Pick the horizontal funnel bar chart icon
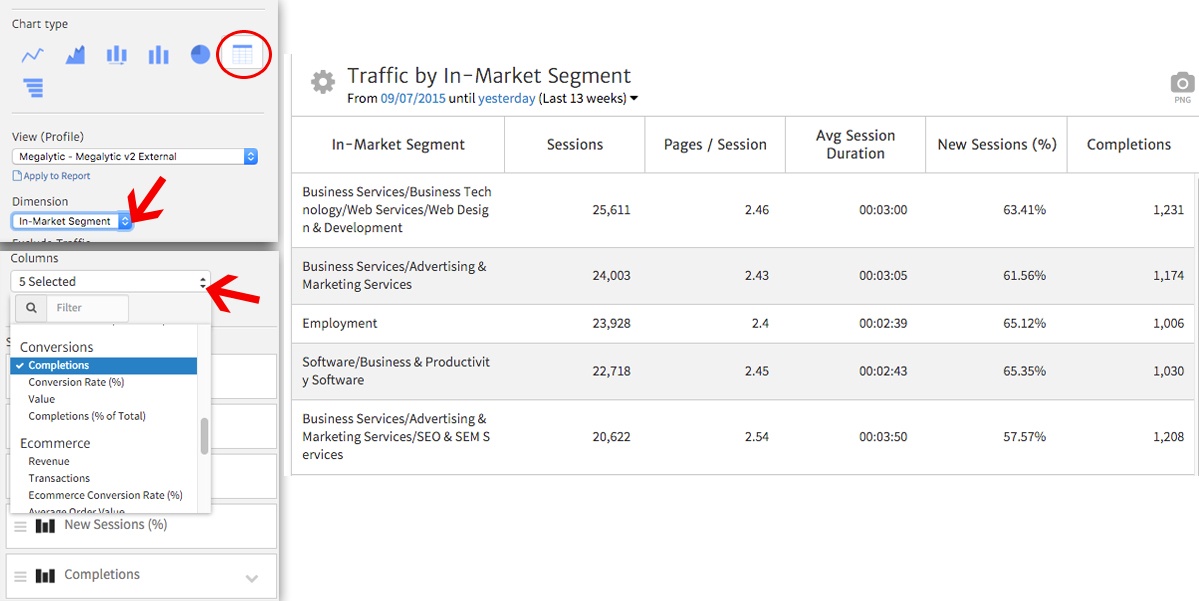This screenshot has height=601, width=1199. point(33,88)
